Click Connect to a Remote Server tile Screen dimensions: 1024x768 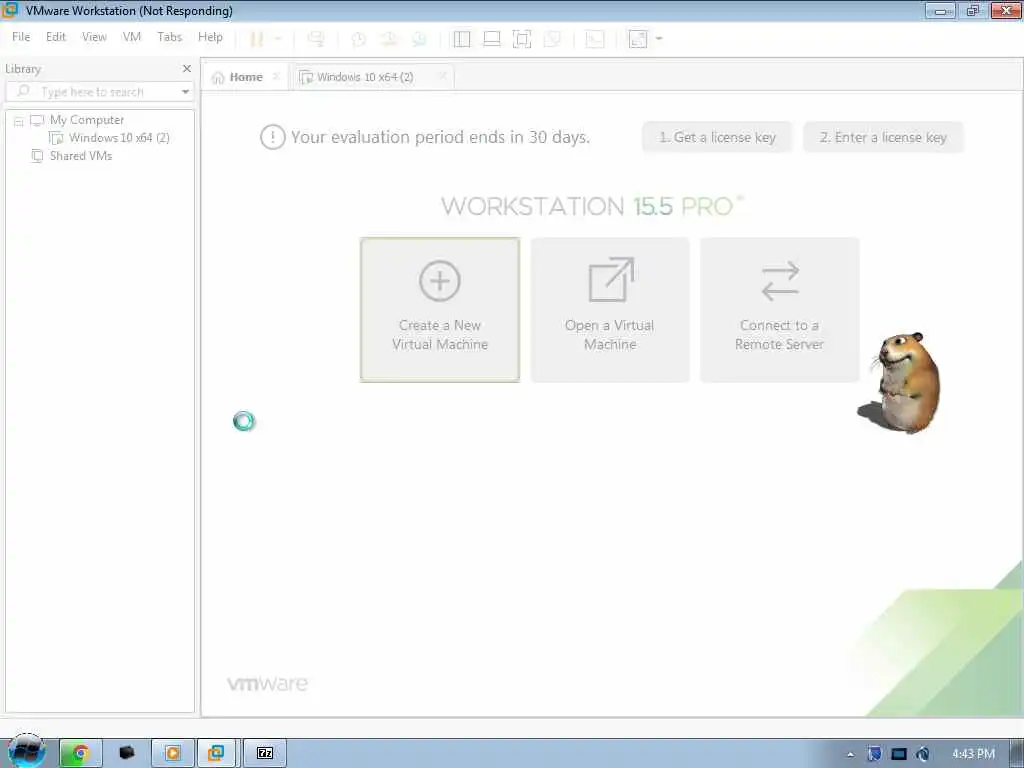[780, 310]
